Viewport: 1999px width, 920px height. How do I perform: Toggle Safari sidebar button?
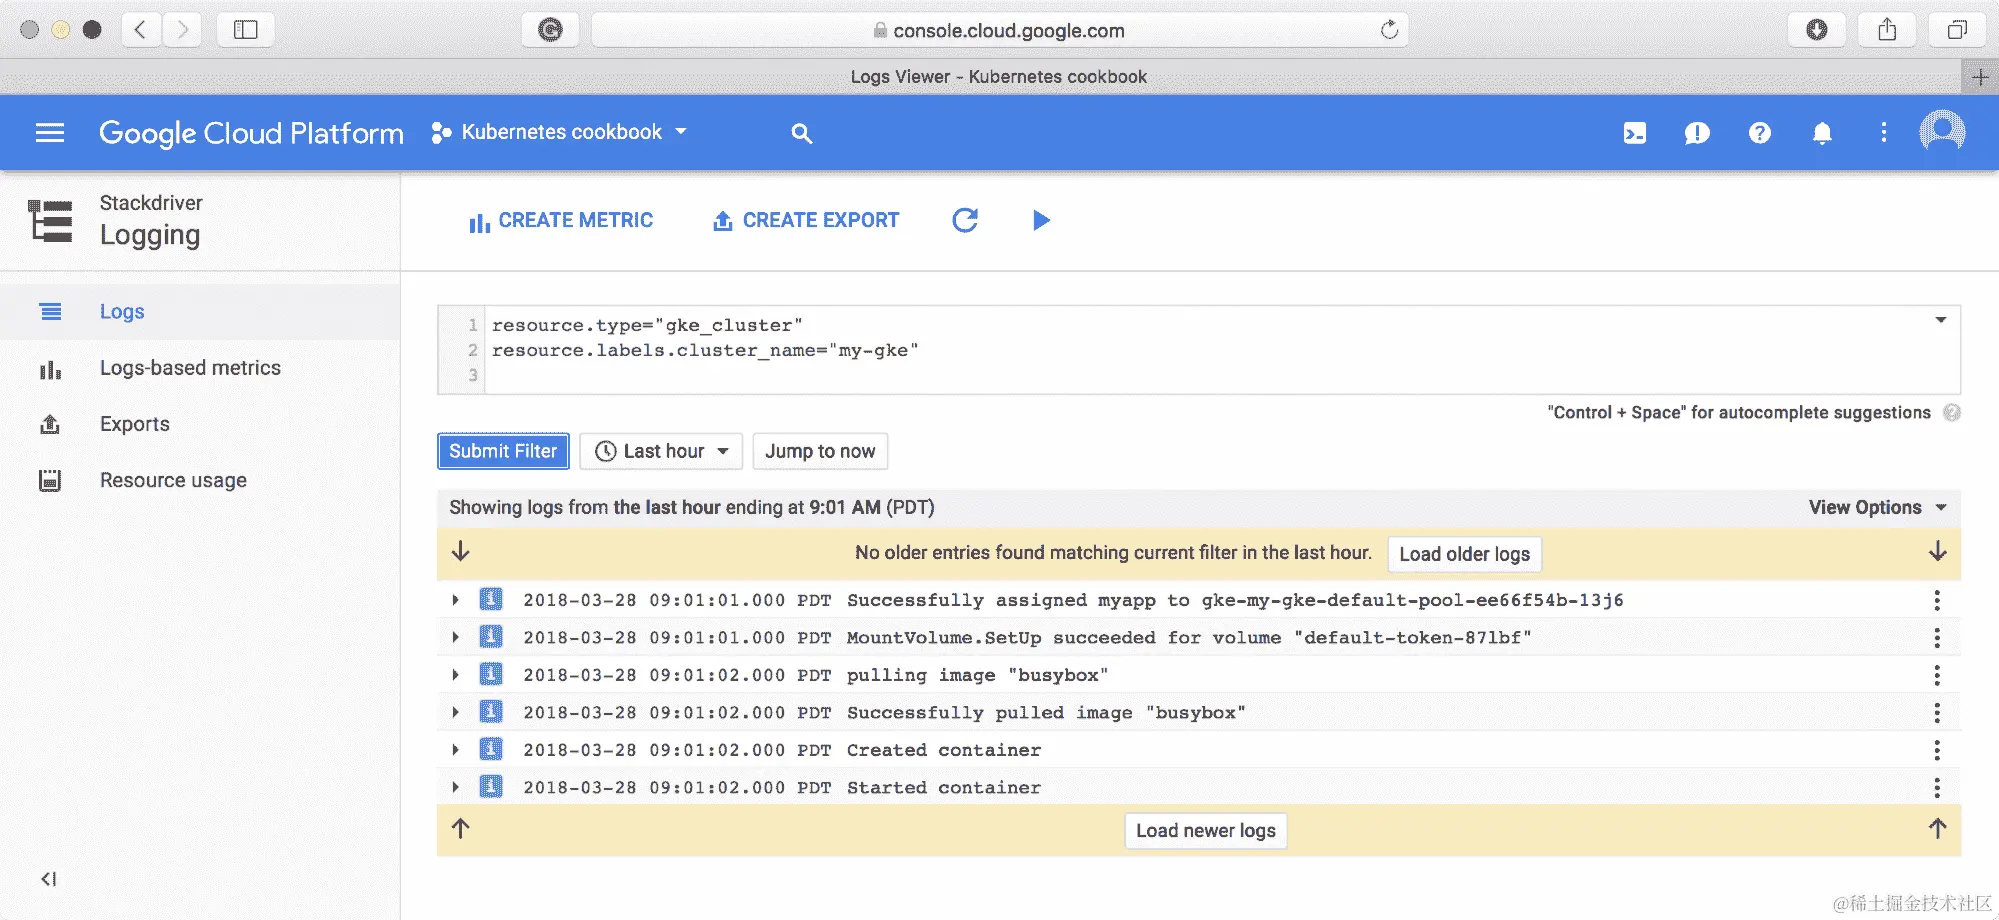(245, 30)
